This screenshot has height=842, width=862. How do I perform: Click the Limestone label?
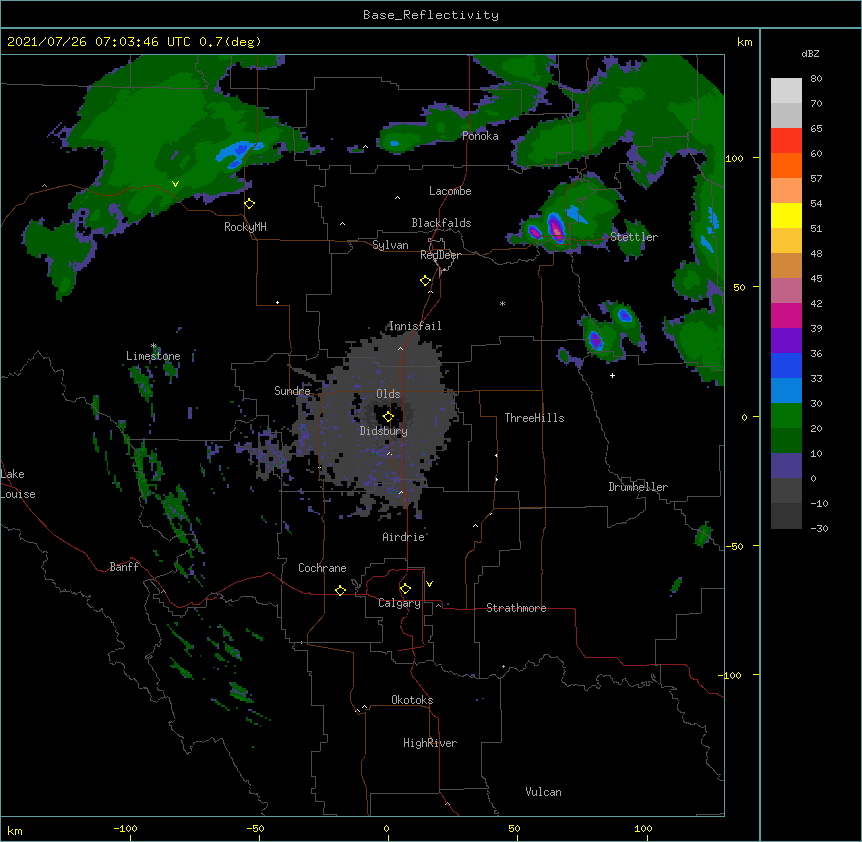(x=153, y=356)
